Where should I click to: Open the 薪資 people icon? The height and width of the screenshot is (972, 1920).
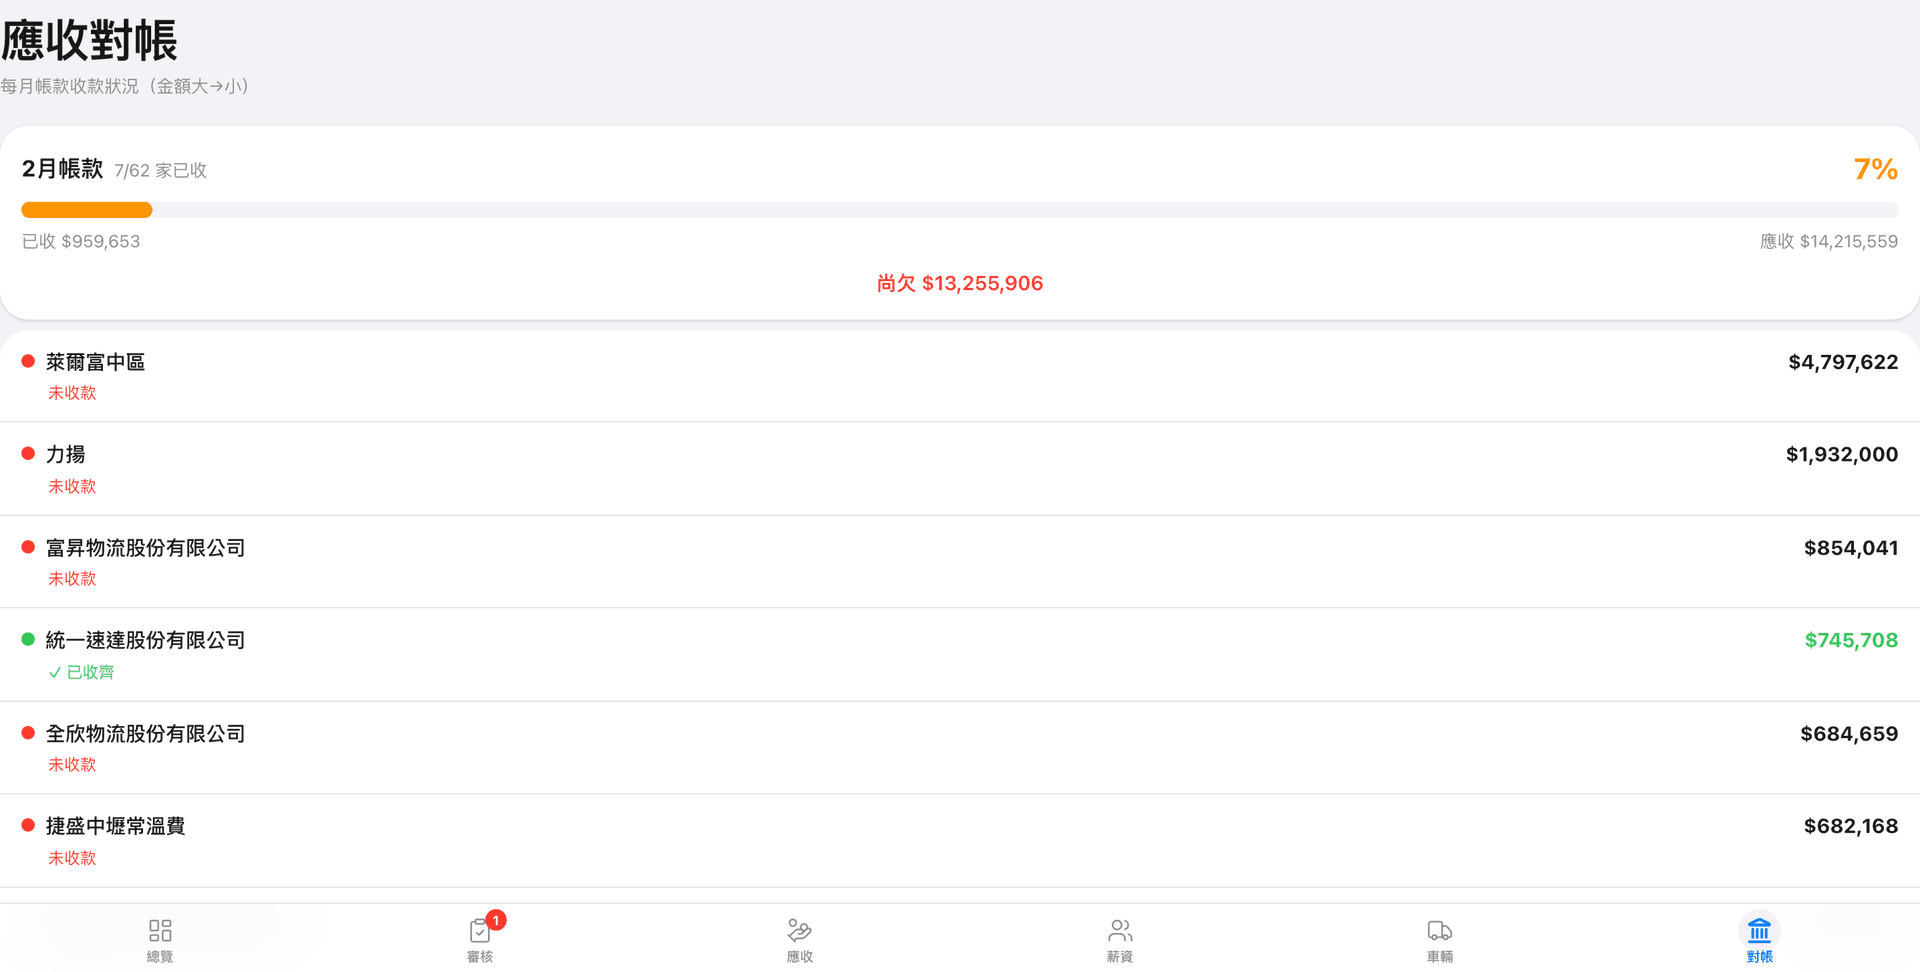(1119, 931)
